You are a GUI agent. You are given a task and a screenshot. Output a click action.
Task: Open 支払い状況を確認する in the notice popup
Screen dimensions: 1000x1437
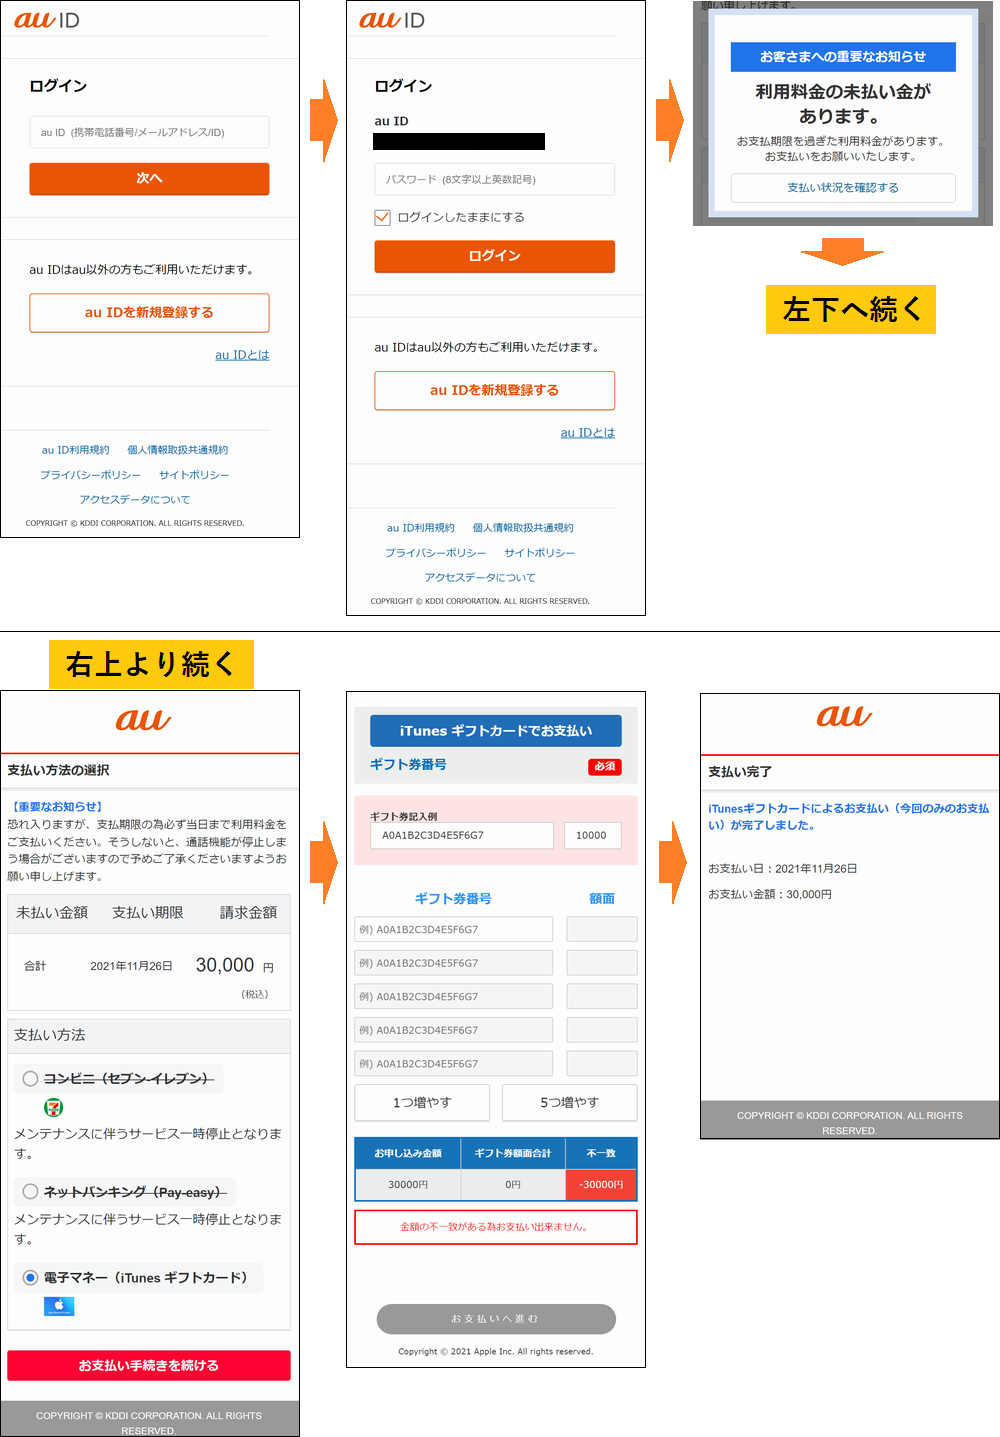843,188
